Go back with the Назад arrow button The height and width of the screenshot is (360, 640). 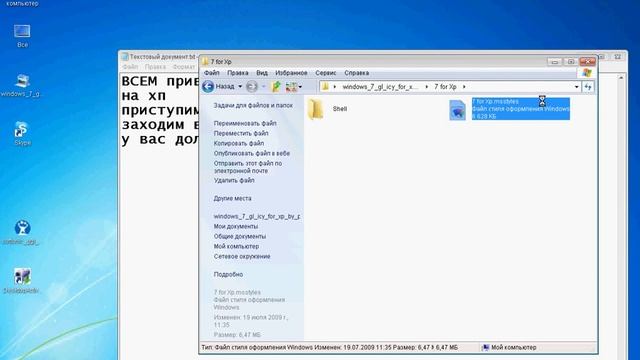(208, 87)
